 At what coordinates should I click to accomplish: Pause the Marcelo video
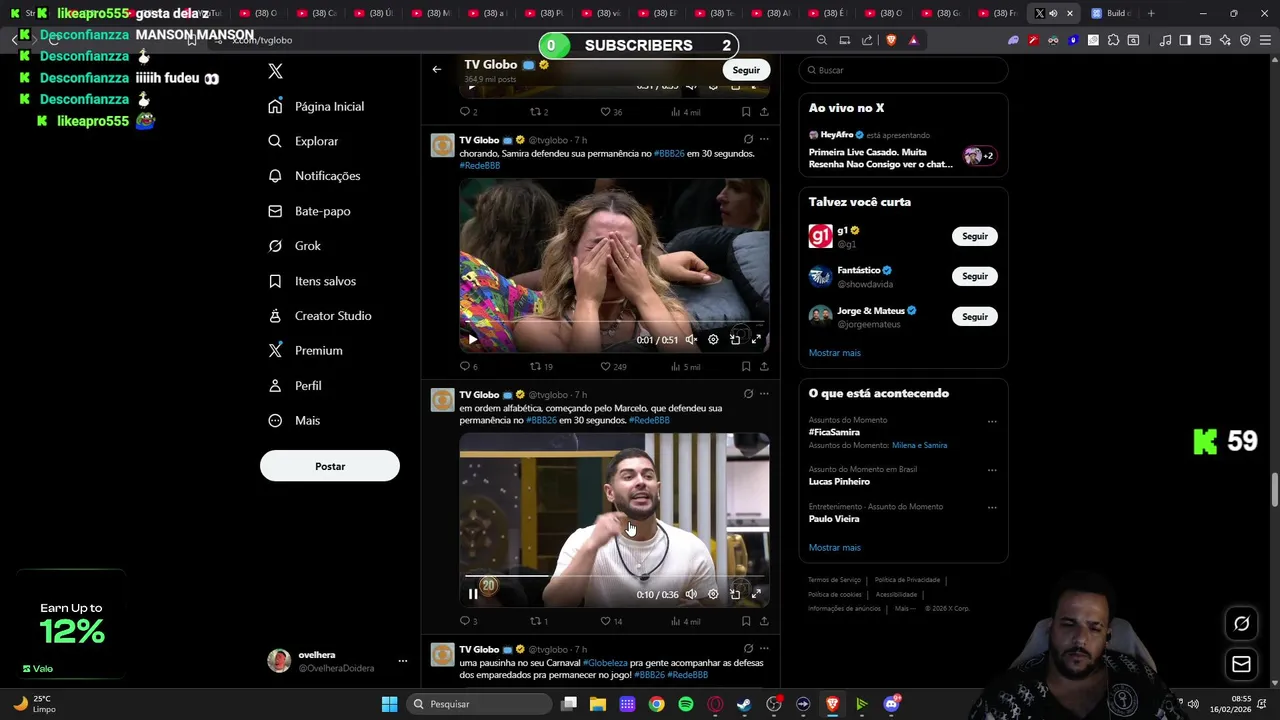coord(473,594)
